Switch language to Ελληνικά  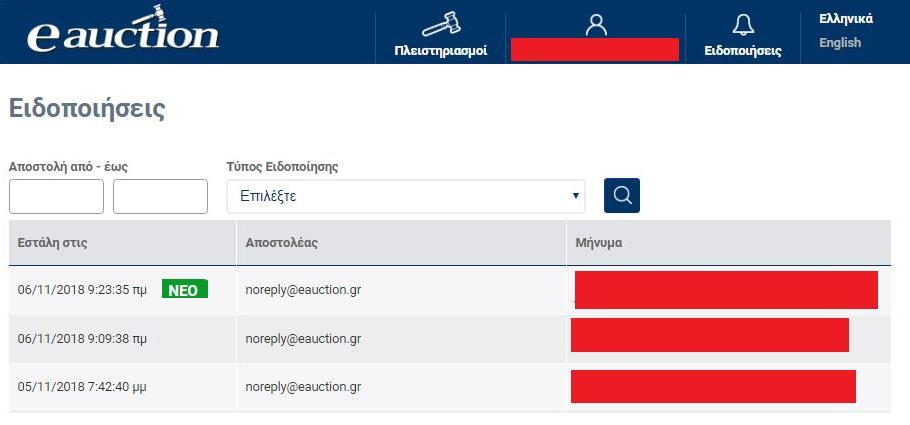point(846,19)
